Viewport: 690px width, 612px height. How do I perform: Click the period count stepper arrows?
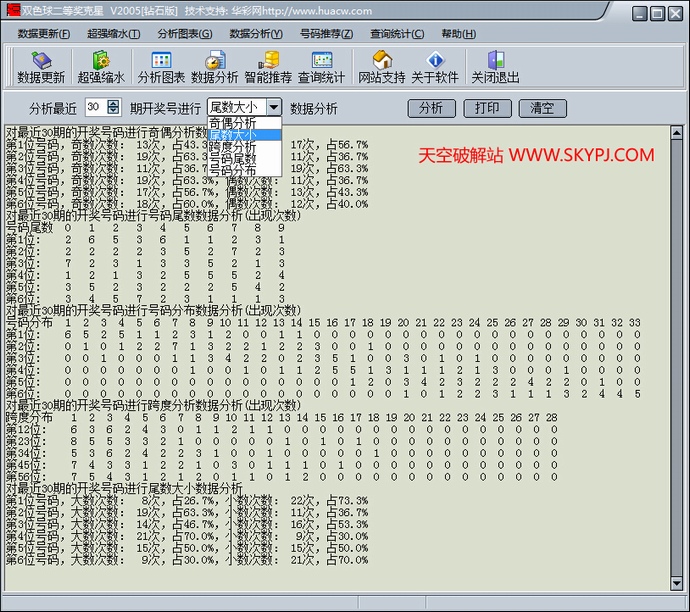tap(112, 107)
